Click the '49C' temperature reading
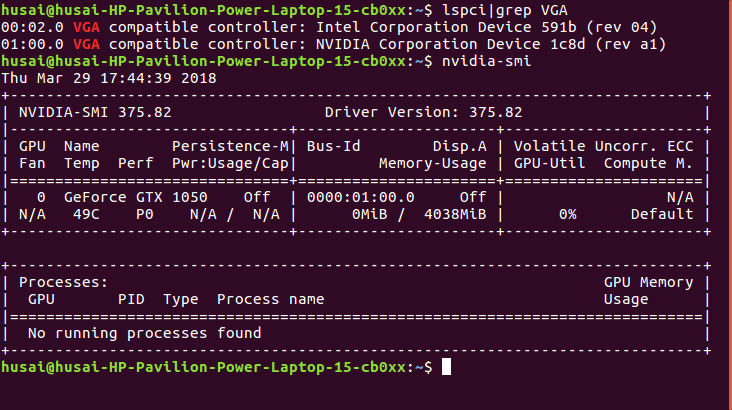Viewport: 732px width, 410px height. click(x=86, y=214)
